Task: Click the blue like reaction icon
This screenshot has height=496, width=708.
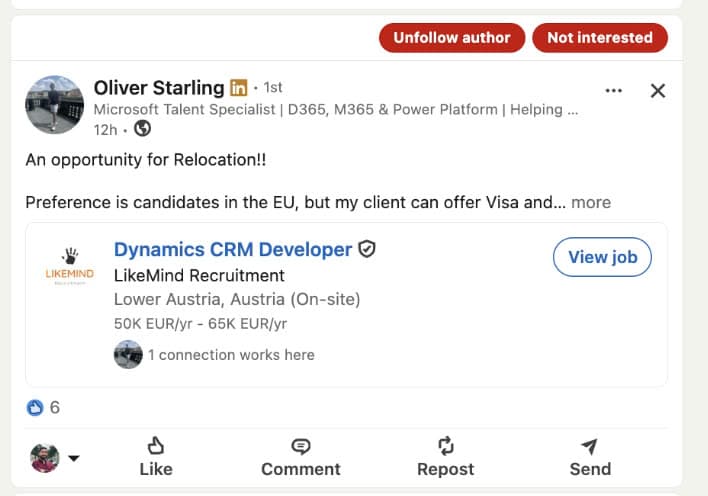Action: 35,407
